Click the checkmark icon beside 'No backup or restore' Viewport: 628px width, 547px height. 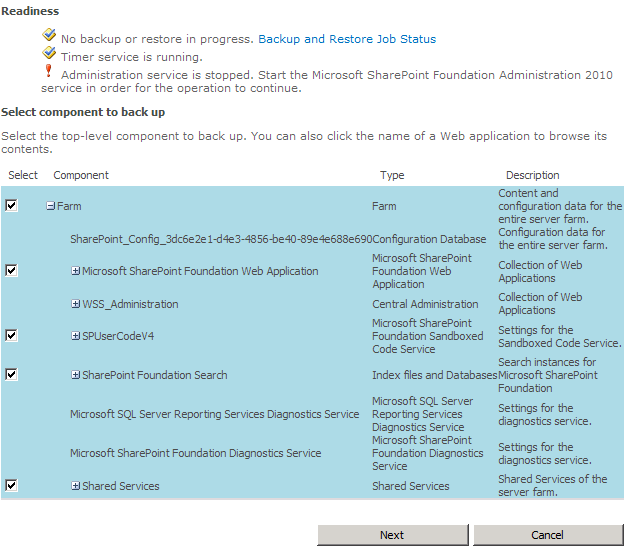pyautogui.click(x=49, y=35)
